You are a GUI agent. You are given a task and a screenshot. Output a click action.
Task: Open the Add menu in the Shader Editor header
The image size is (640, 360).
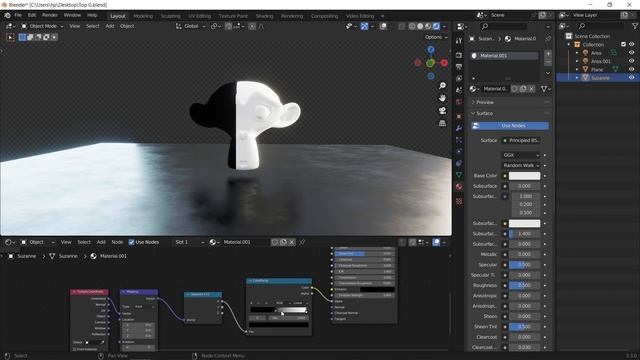(101, 242)
